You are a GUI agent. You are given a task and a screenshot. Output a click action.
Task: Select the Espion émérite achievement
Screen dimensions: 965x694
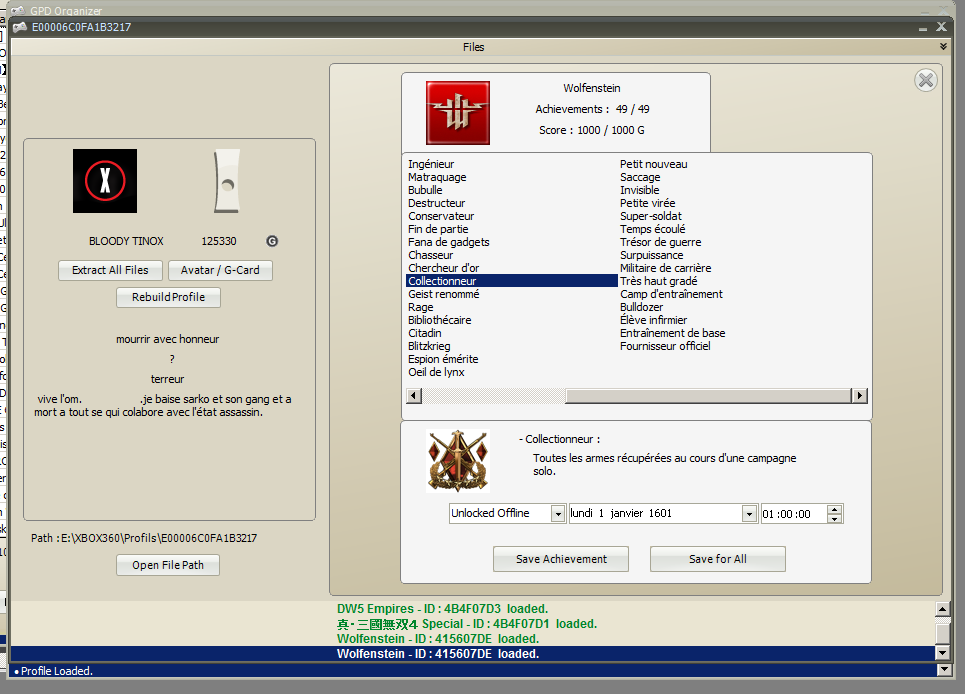click(x=443, y=359)
